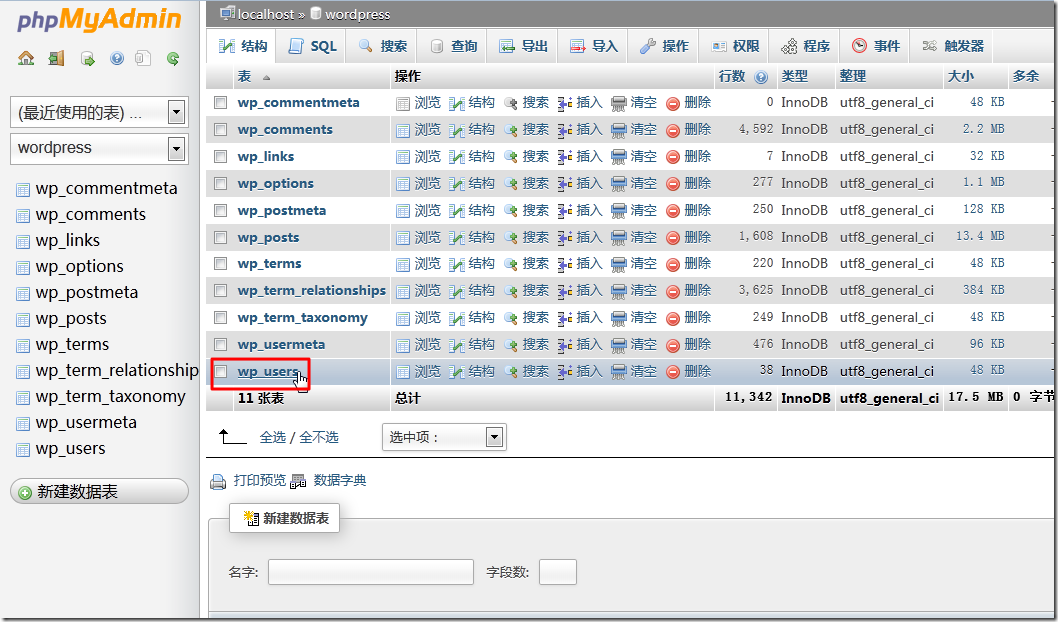
Task: Tick the wp_comments checkbox
Action: (x=221, y=130)
